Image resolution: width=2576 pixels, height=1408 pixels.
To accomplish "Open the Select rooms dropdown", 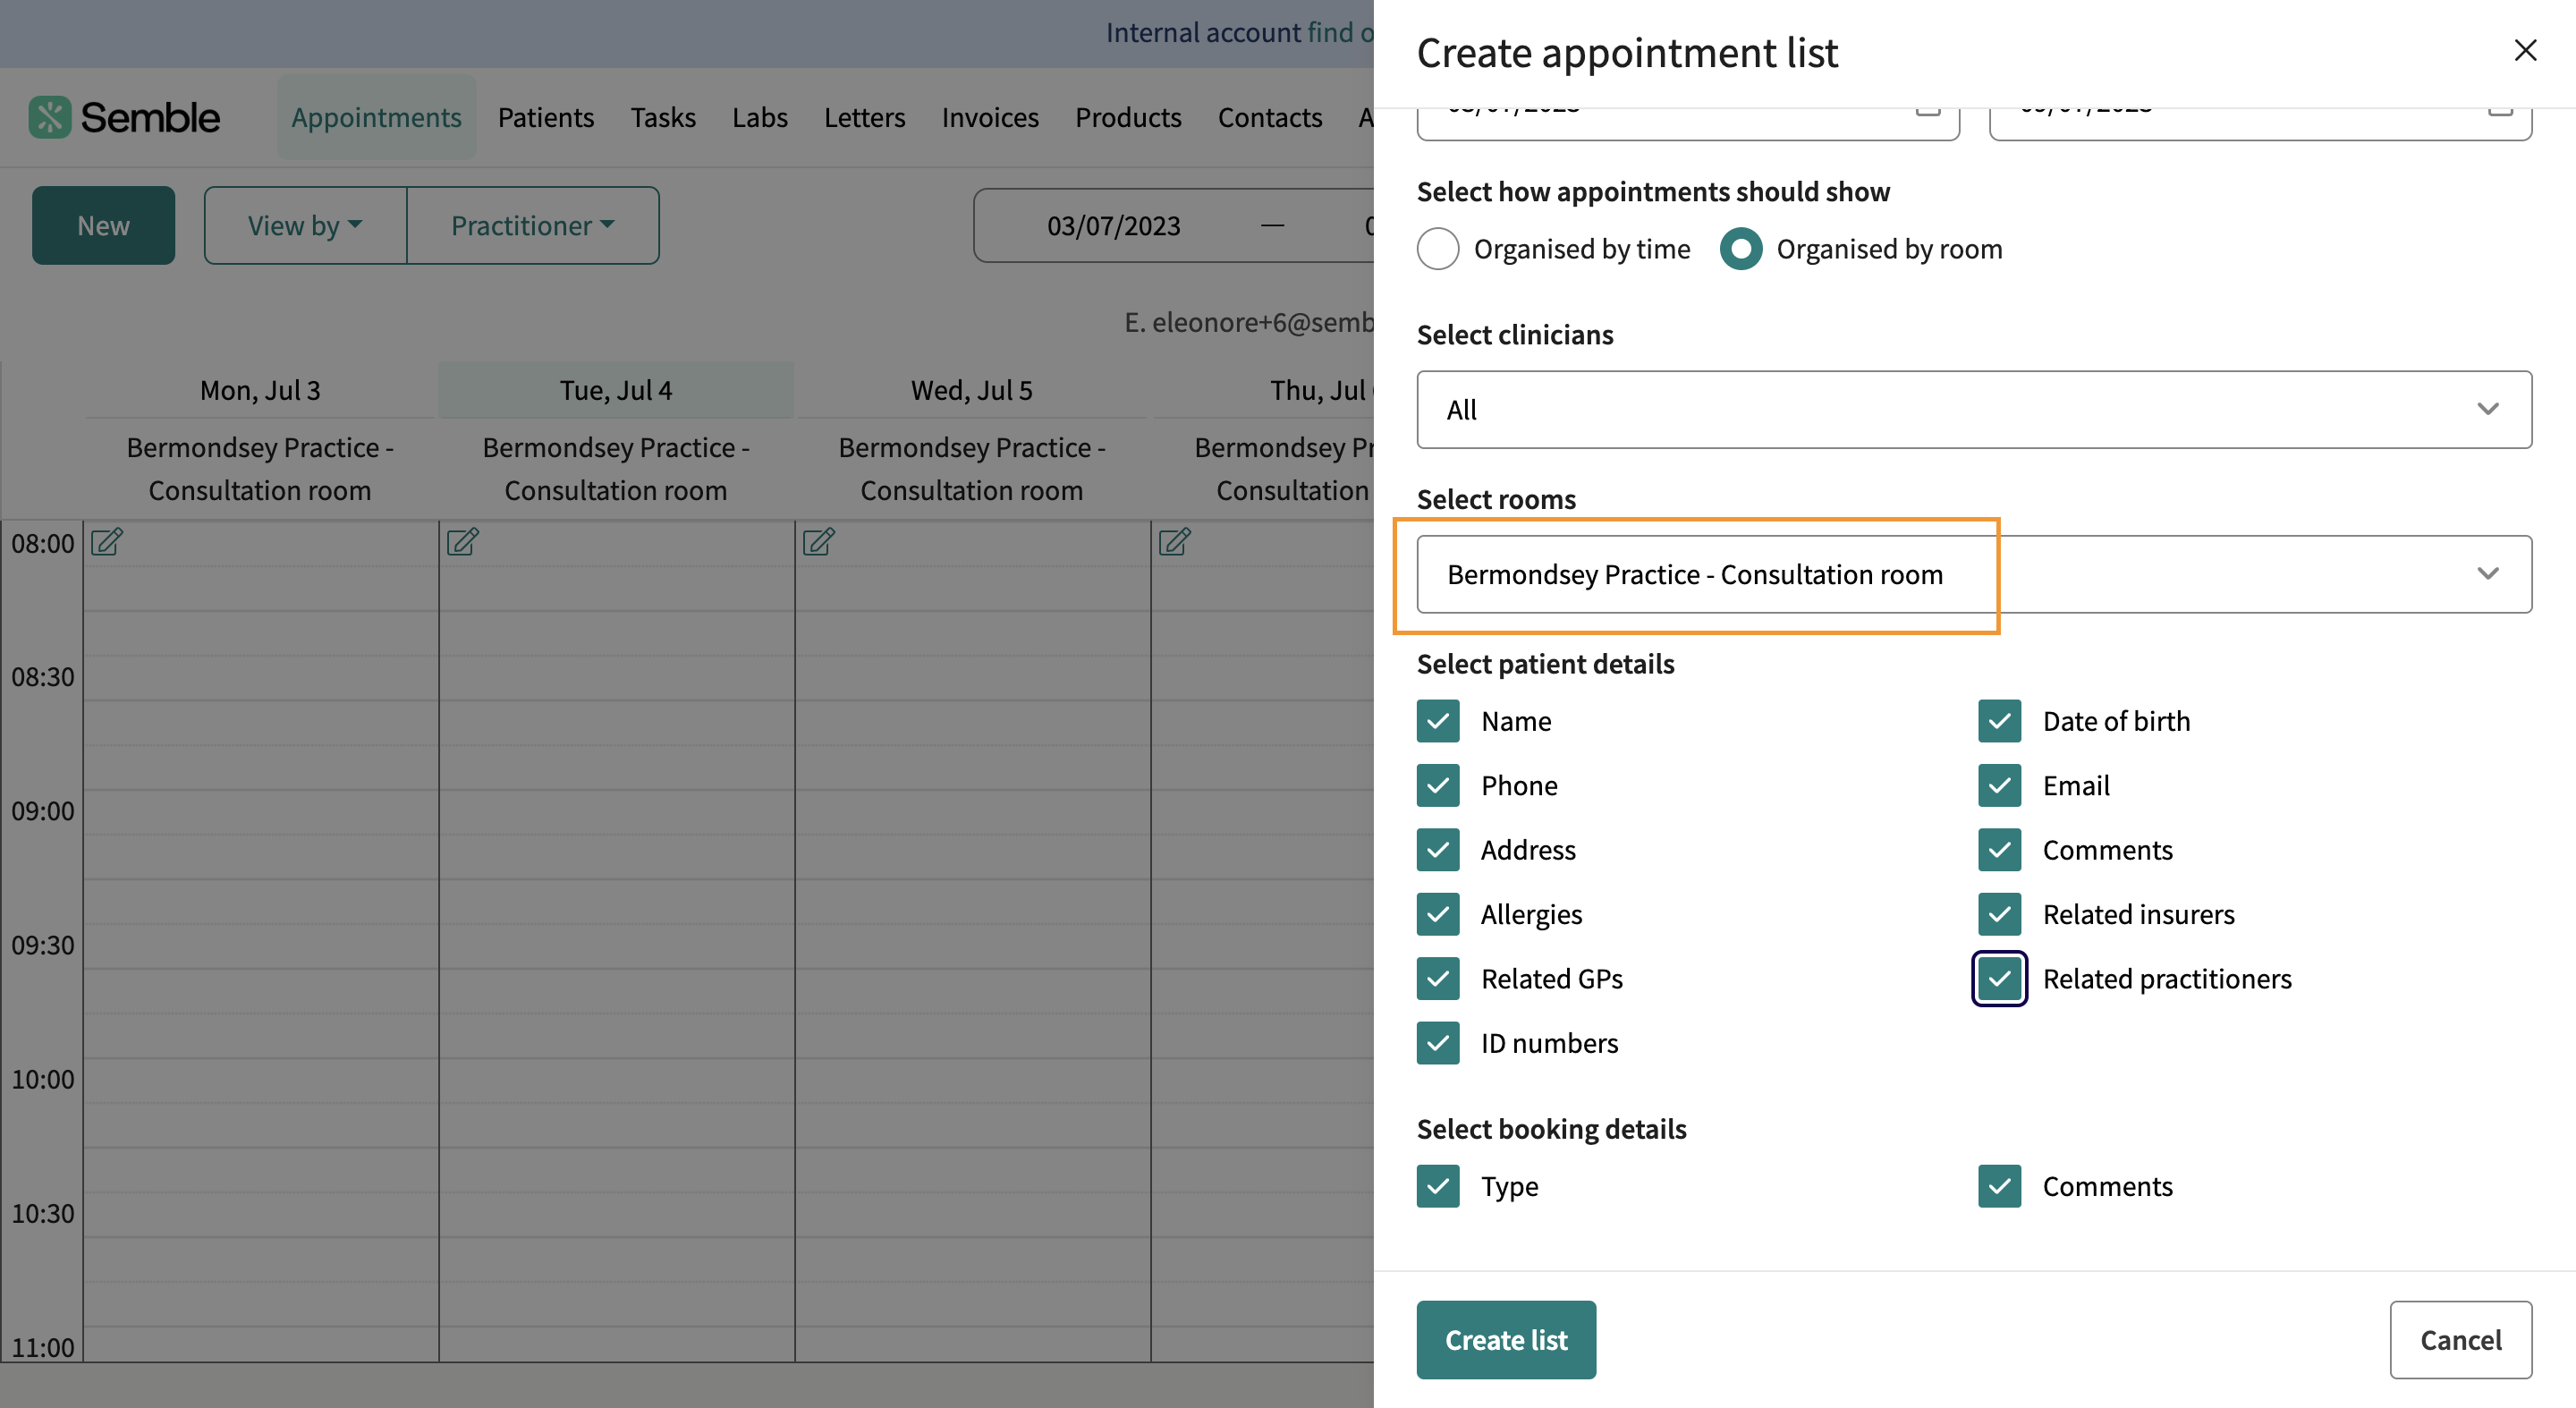I will 1974,574.
